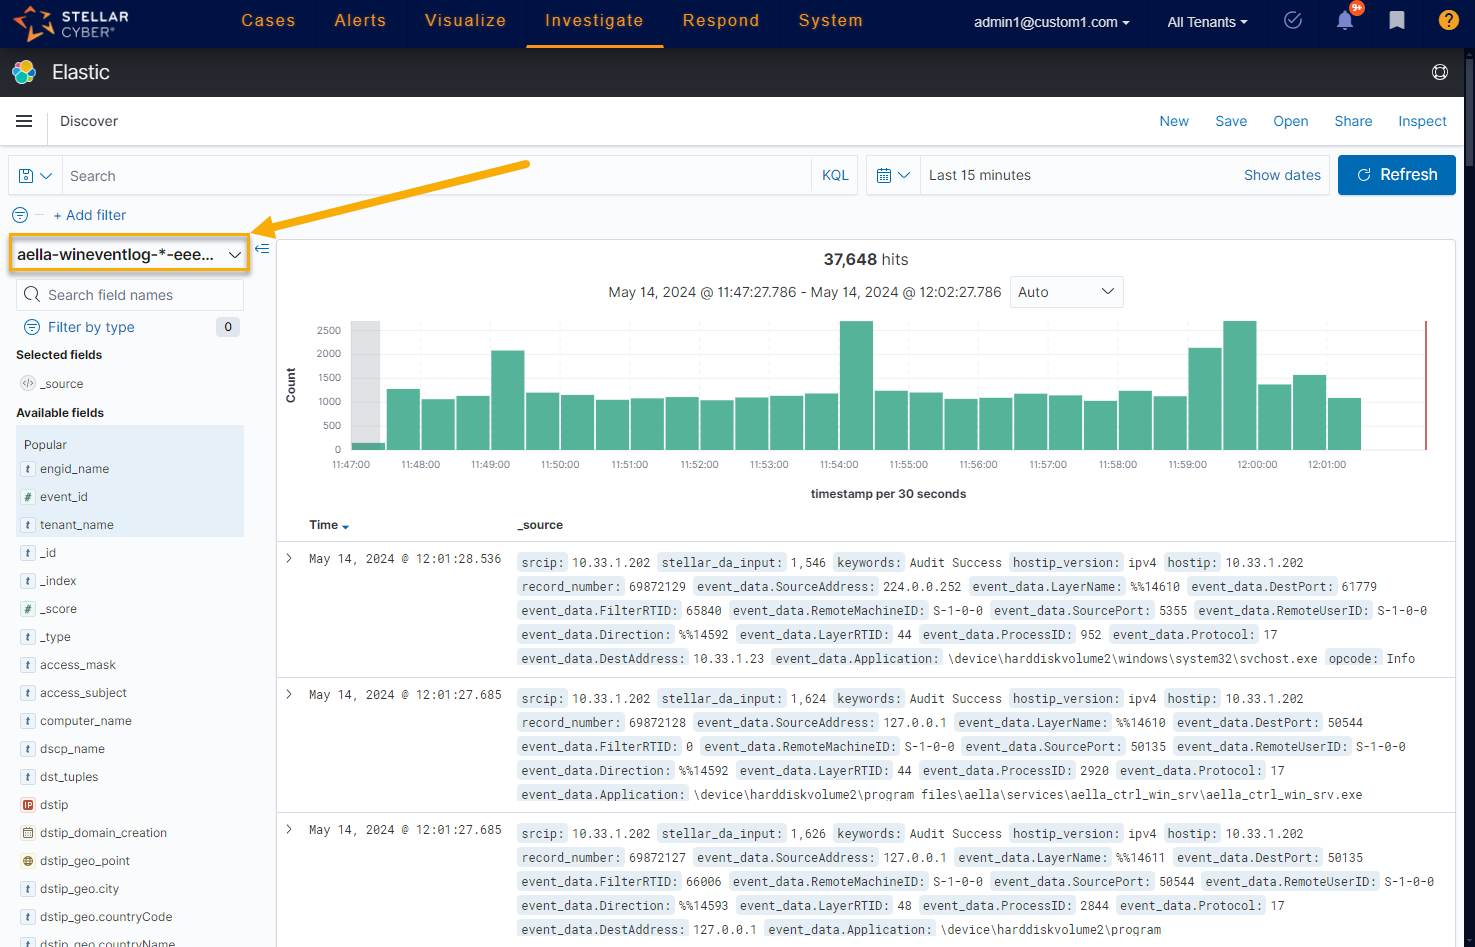Click the Refresh button

[1396, 175]
